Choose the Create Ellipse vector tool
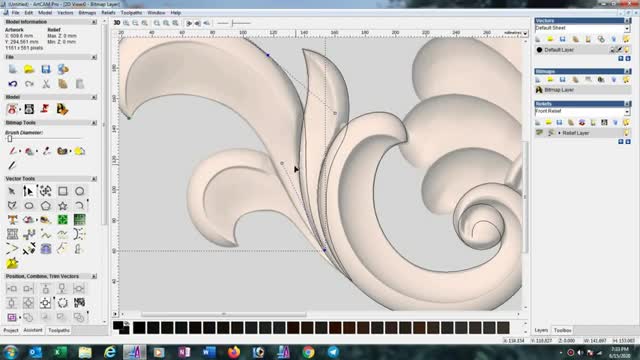Image resolution: width=640 pixels, height=360 pixels. pos(29,206)
